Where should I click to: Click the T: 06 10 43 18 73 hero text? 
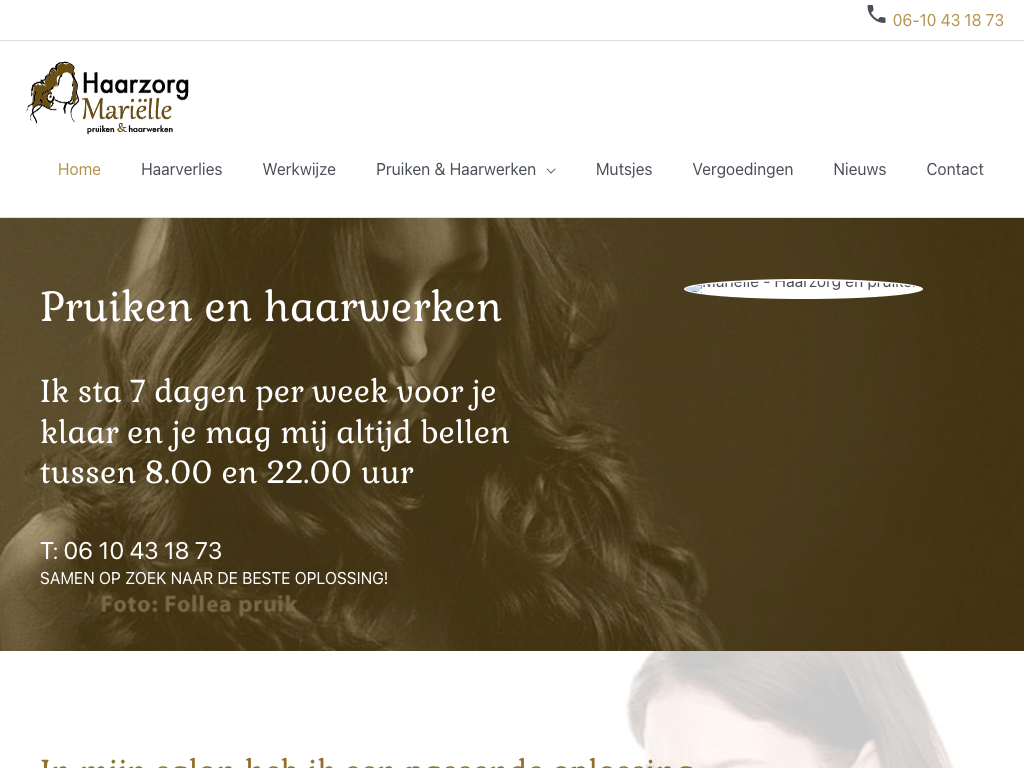pyautogui.click(x=131, y=551)
